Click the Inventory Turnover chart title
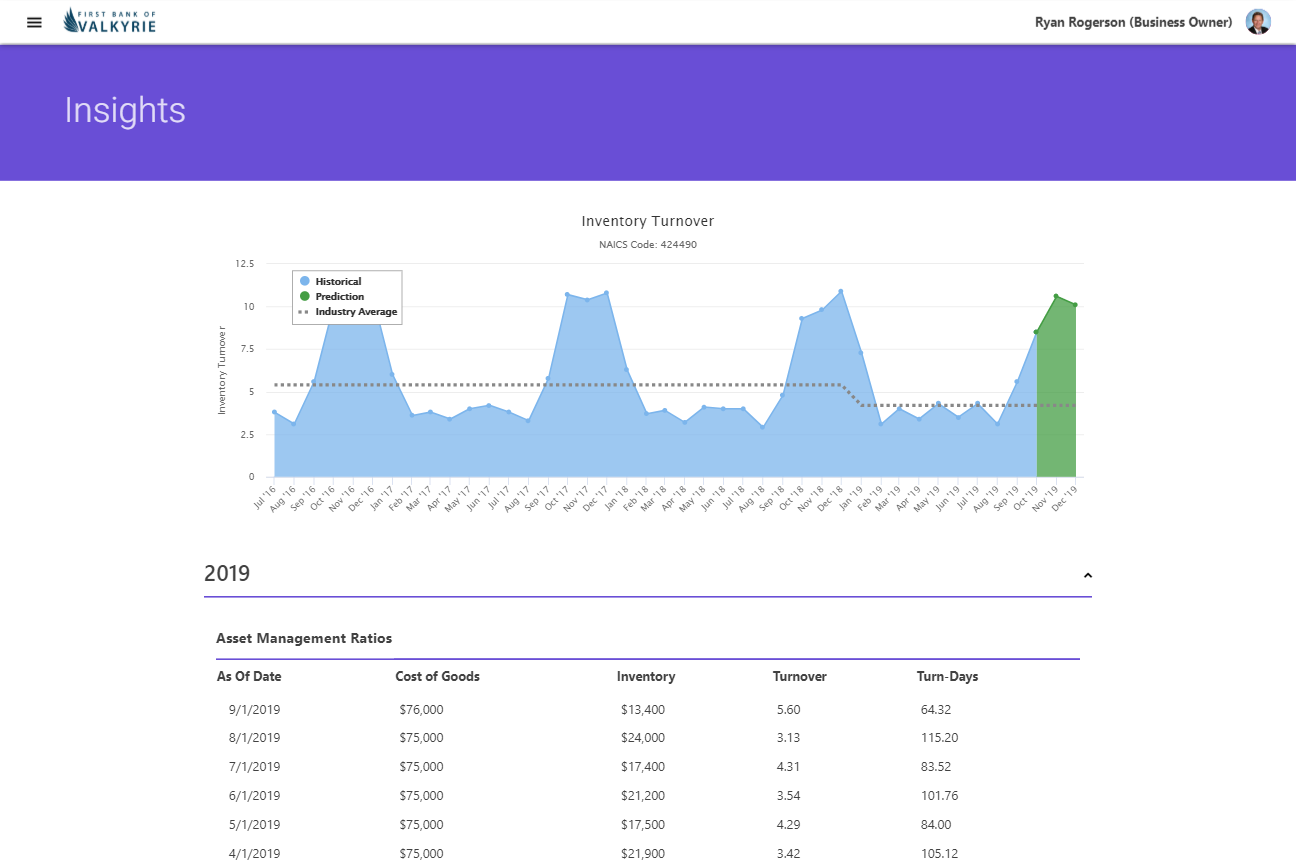The width and height of the screenshot is (1296, 864). [x=648, y=221]
